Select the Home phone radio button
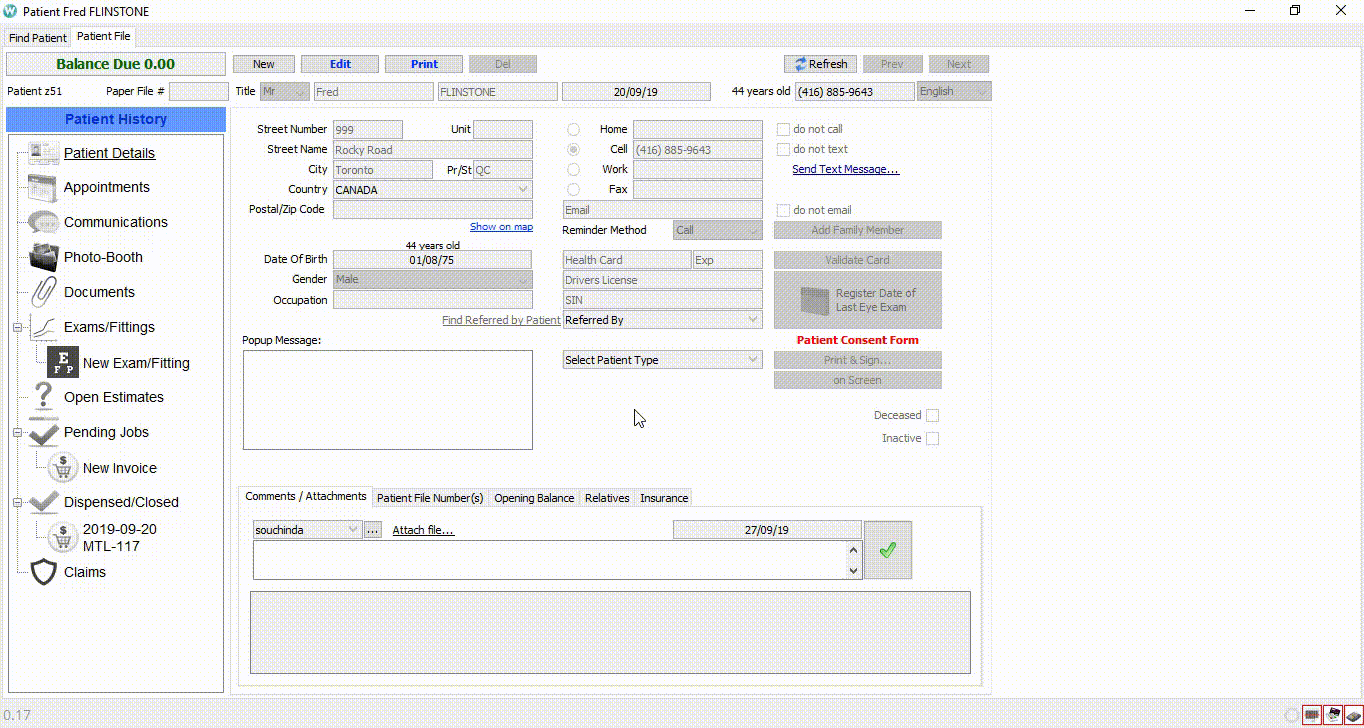 [x=573, y=129]
